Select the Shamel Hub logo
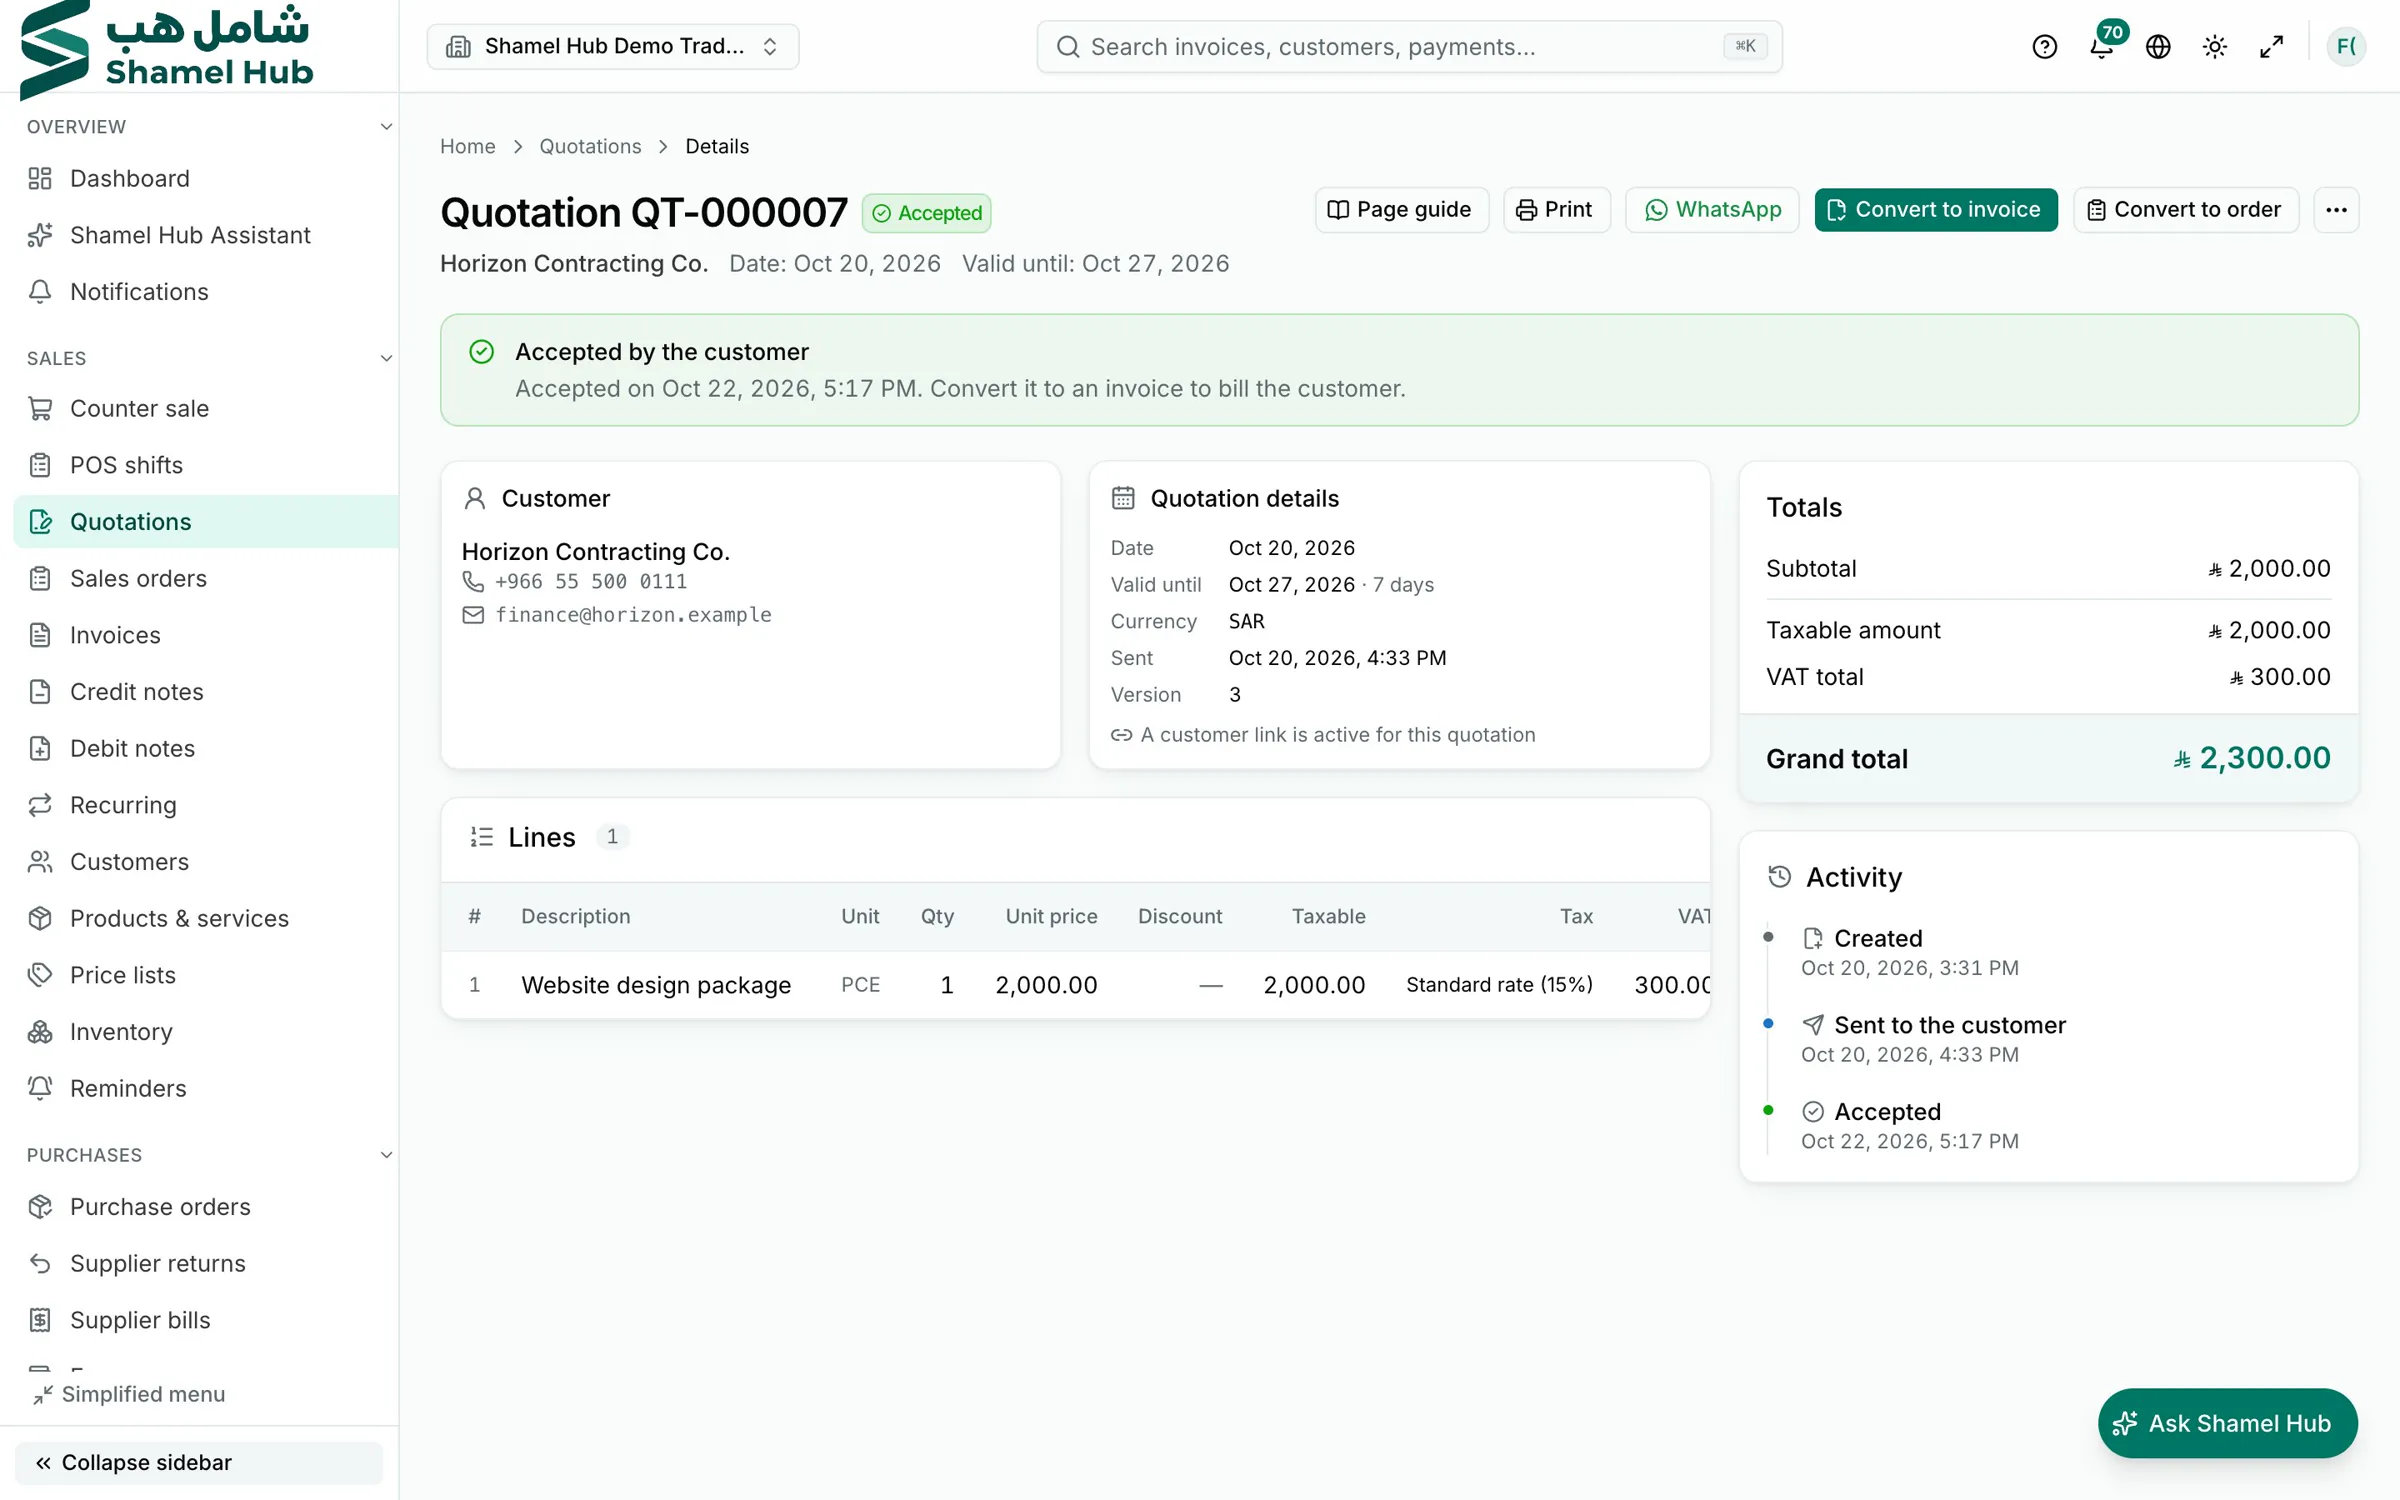The width and height of the screenshot is (2400, 1500). (167, 47)
